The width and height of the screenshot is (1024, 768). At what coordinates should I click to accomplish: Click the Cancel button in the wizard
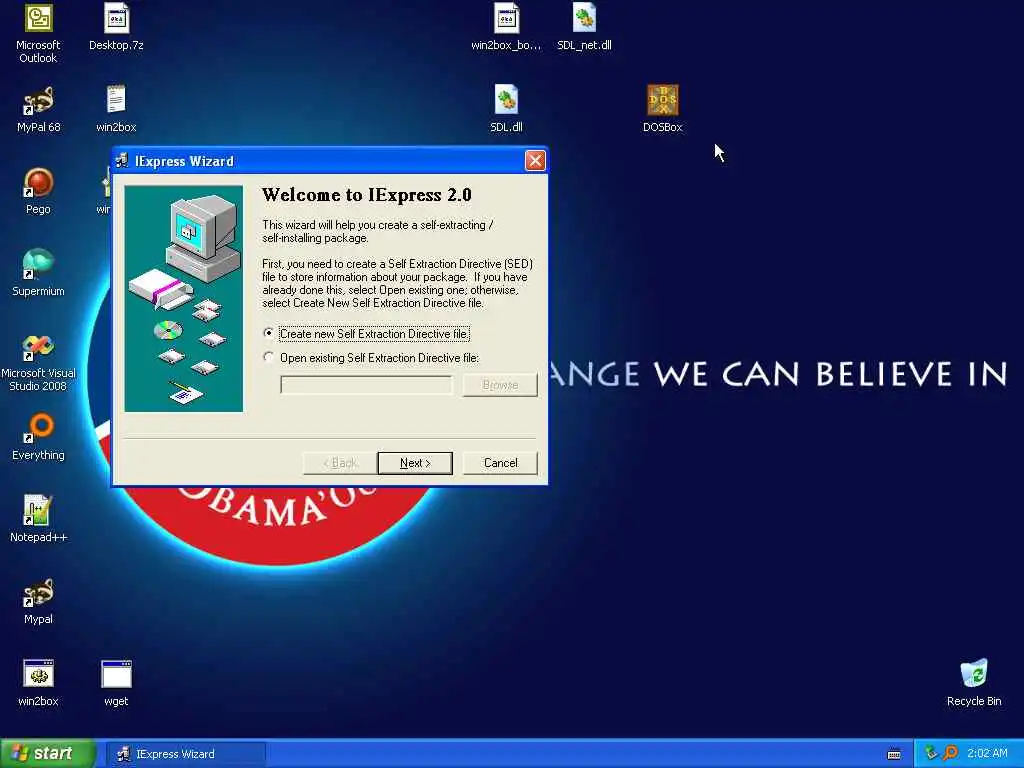(x=500, y=463)
